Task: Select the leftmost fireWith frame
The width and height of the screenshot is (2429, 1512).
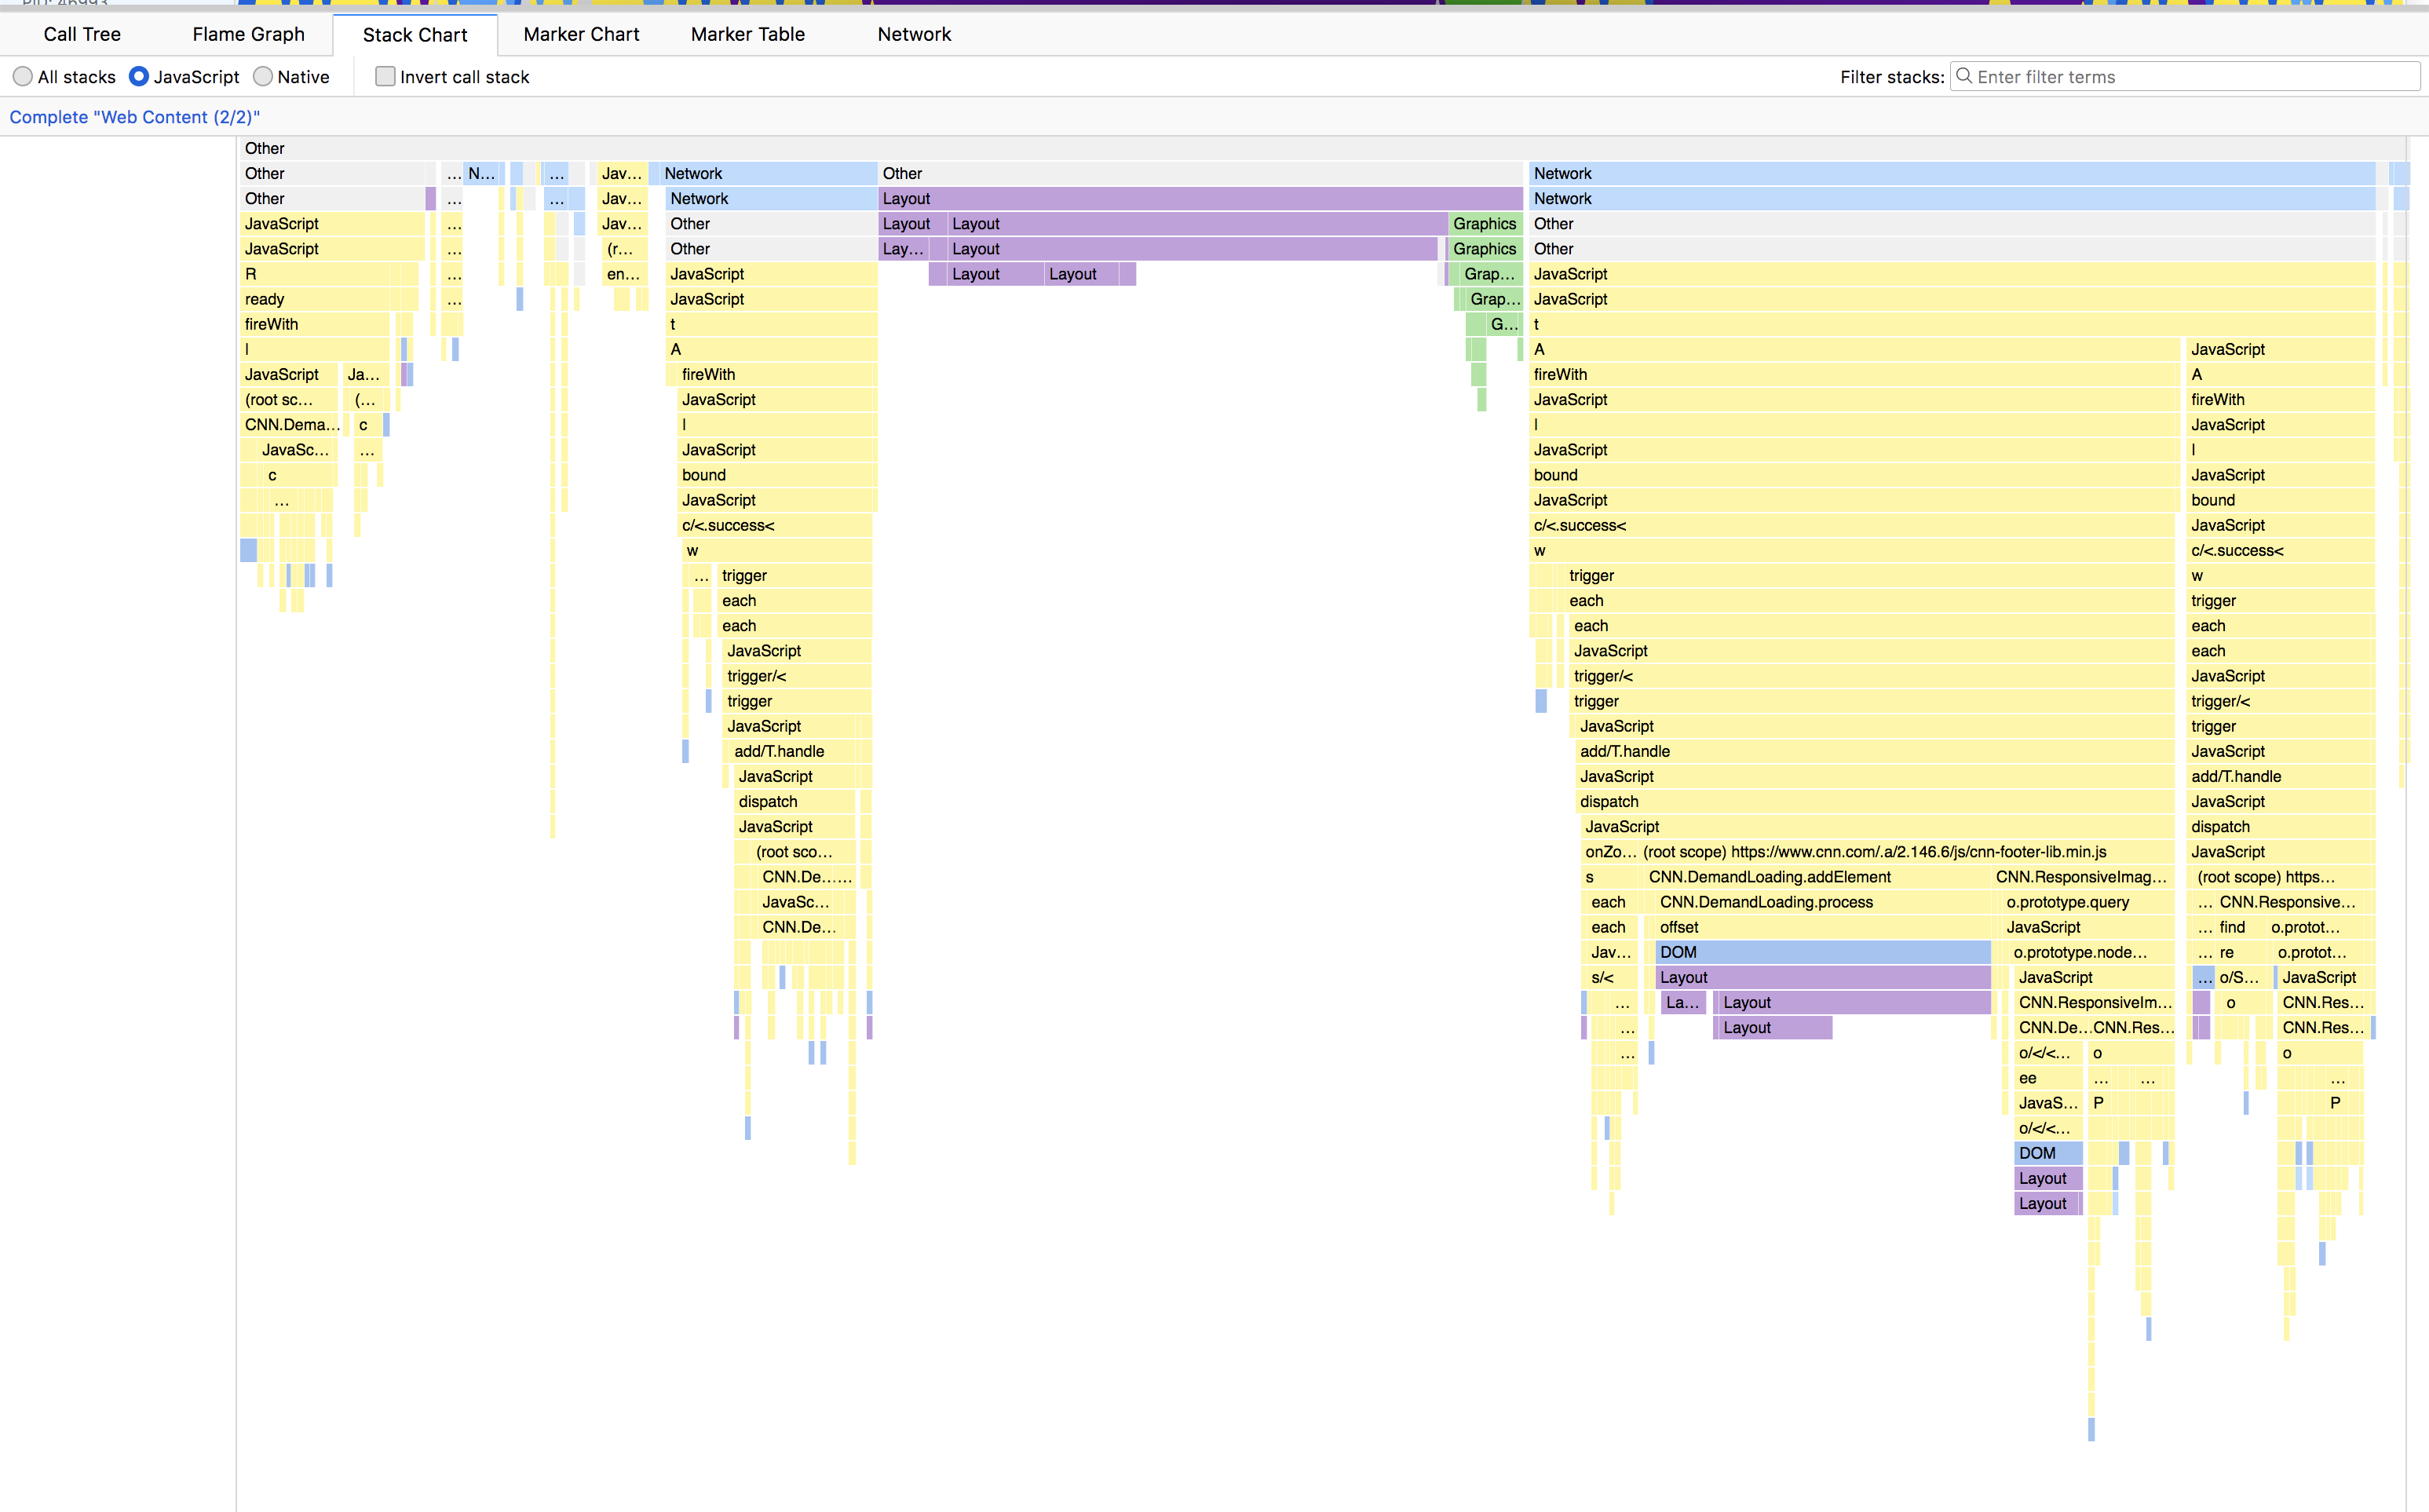Action: [315, 324]
